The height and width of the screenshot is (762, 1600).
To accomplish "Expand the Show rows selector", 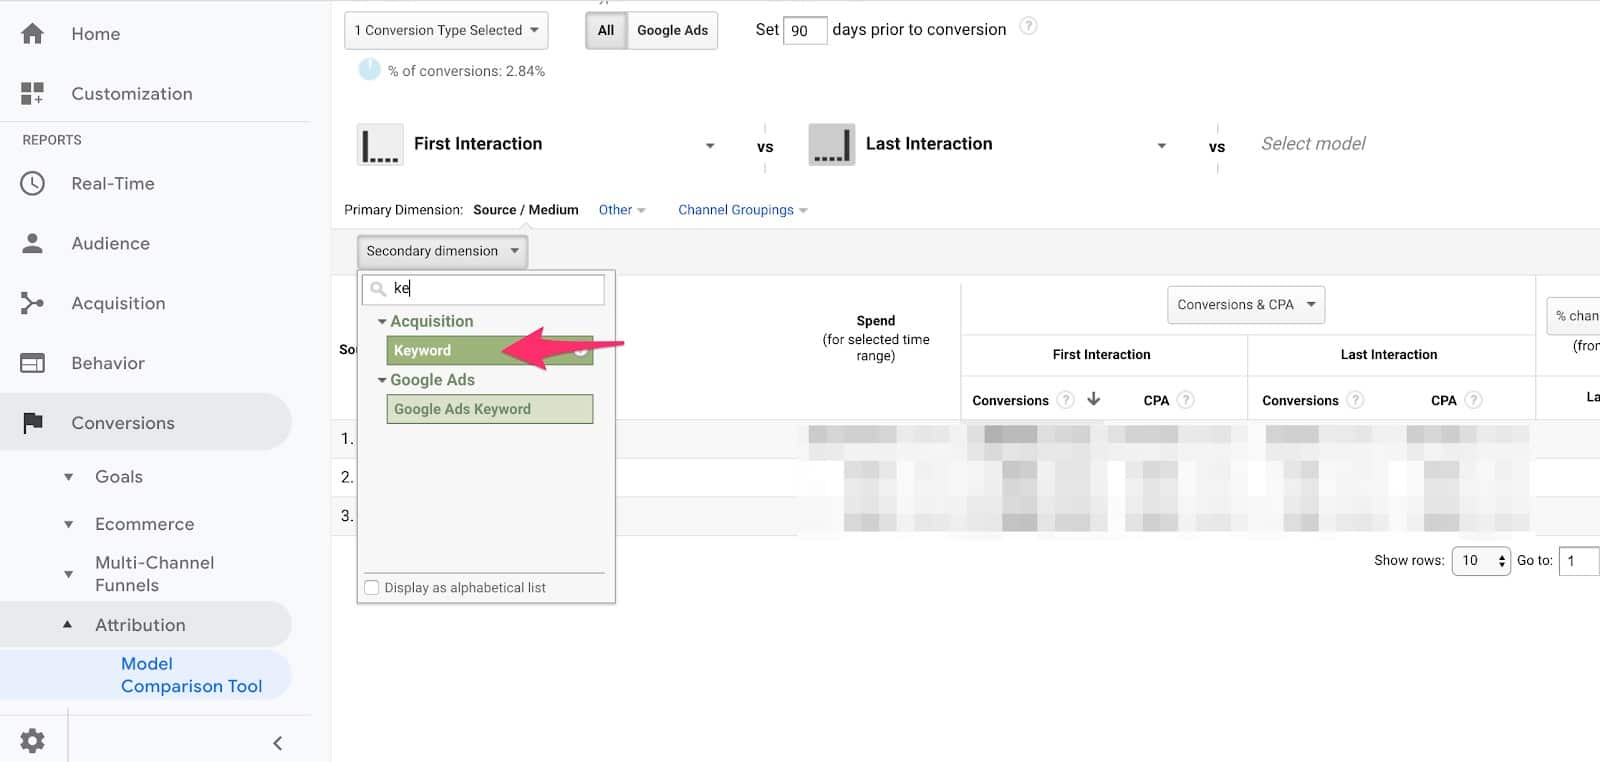I will tap(1480, 561).
